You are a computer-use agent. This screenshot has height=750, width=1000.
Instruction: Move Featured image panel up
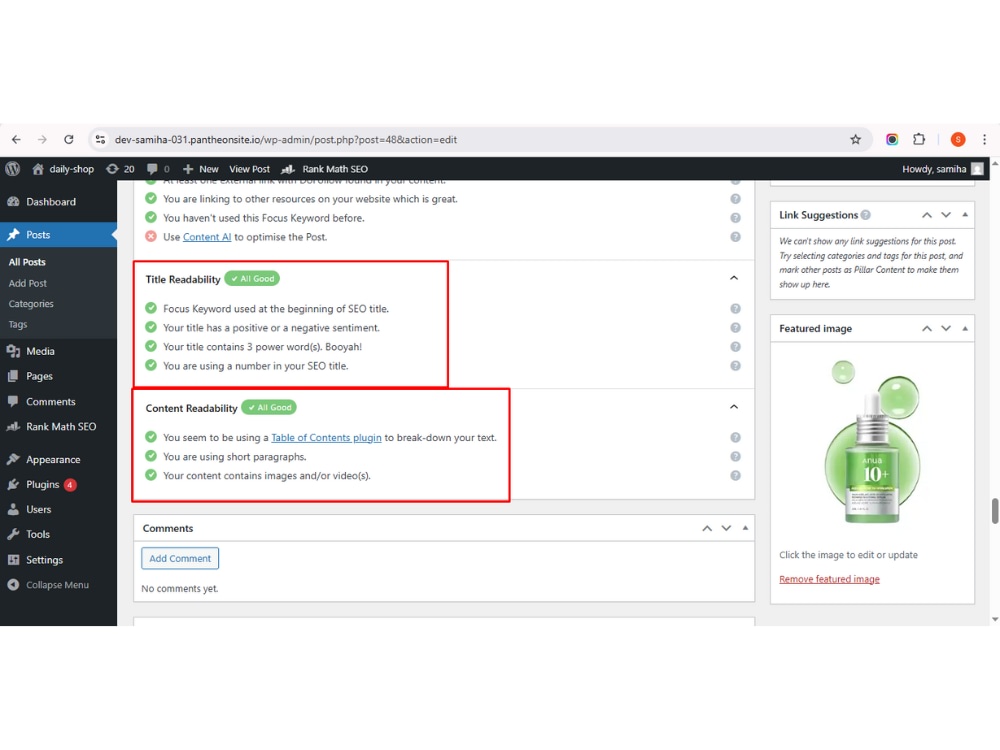927,328
